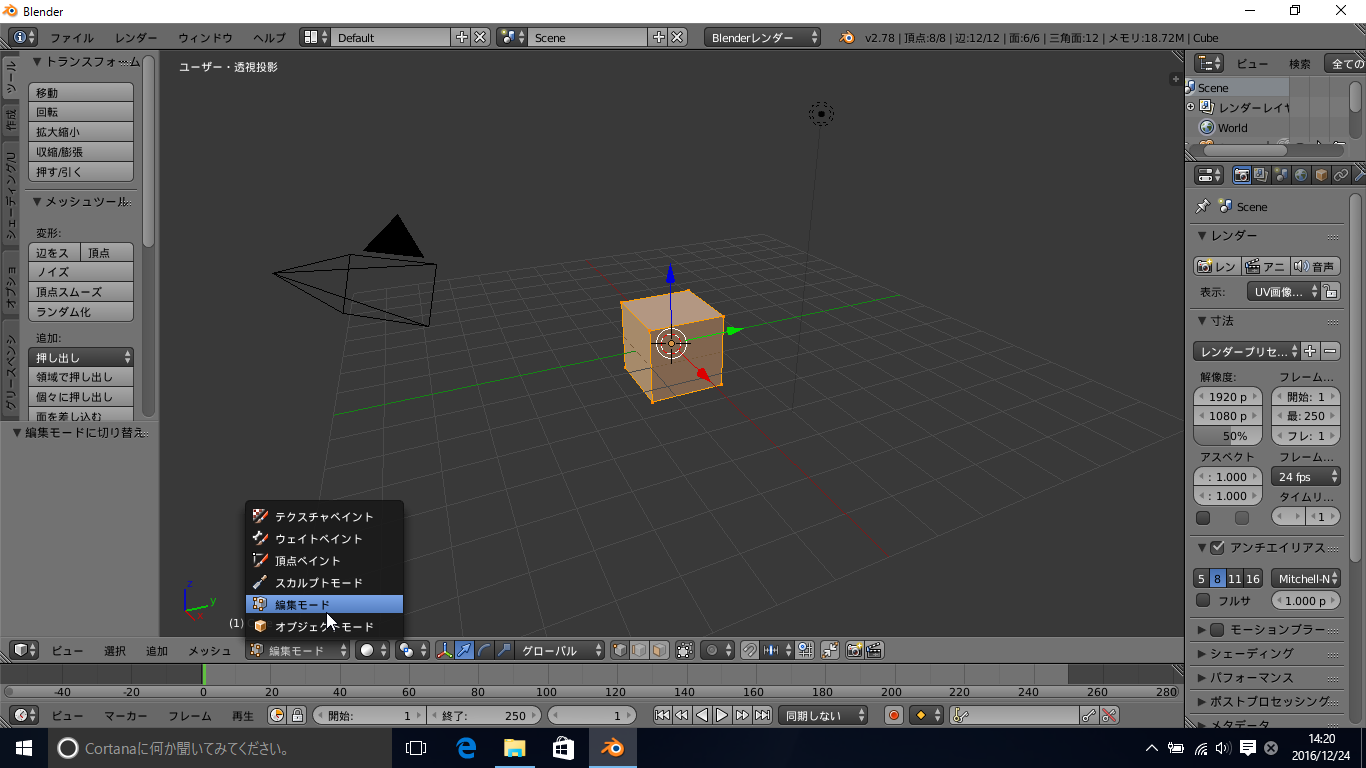Screen dimensions: 1366x768
Task: Enable the scale manipulator icon
Action: pos(504,650)
